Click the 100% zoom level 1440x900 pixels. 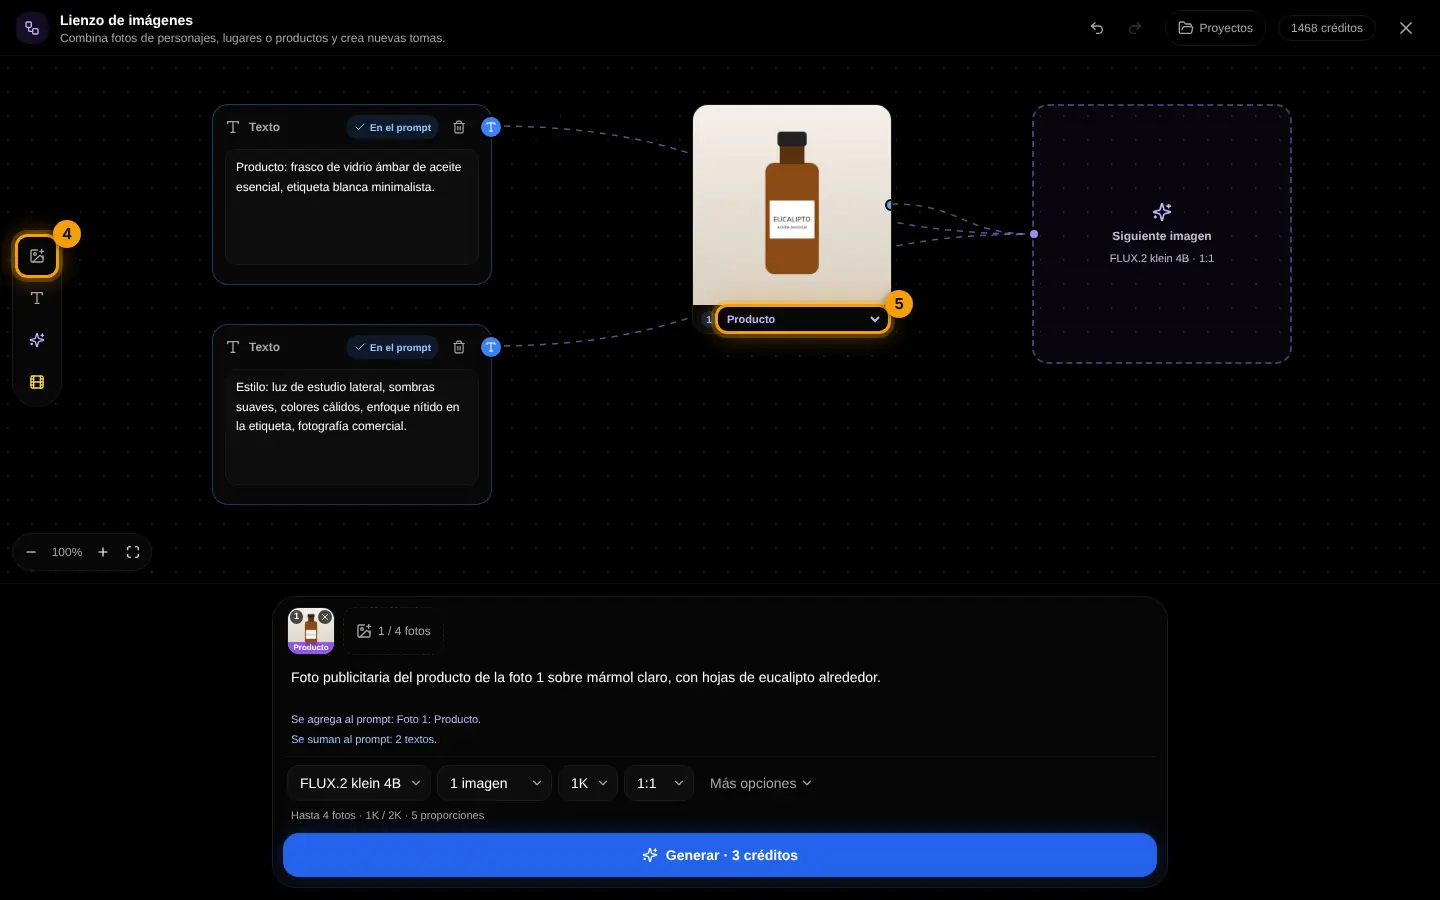coord(67,552)
